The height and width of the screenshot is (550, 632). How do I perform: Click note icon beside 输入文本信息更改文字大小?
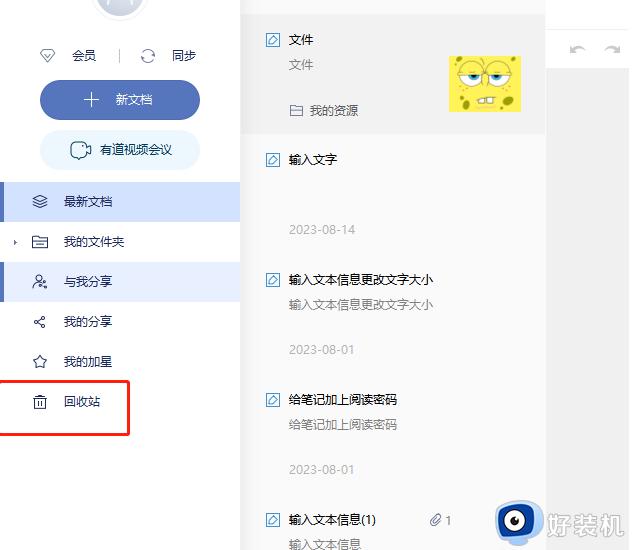(x=273, y=280)
